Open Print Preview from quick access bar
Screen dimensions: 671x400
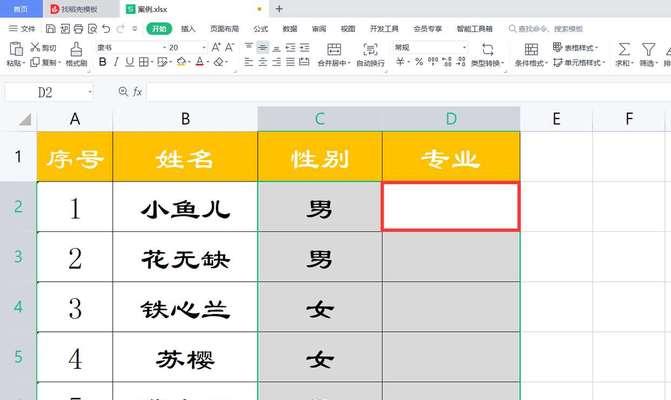coord(92,29)
